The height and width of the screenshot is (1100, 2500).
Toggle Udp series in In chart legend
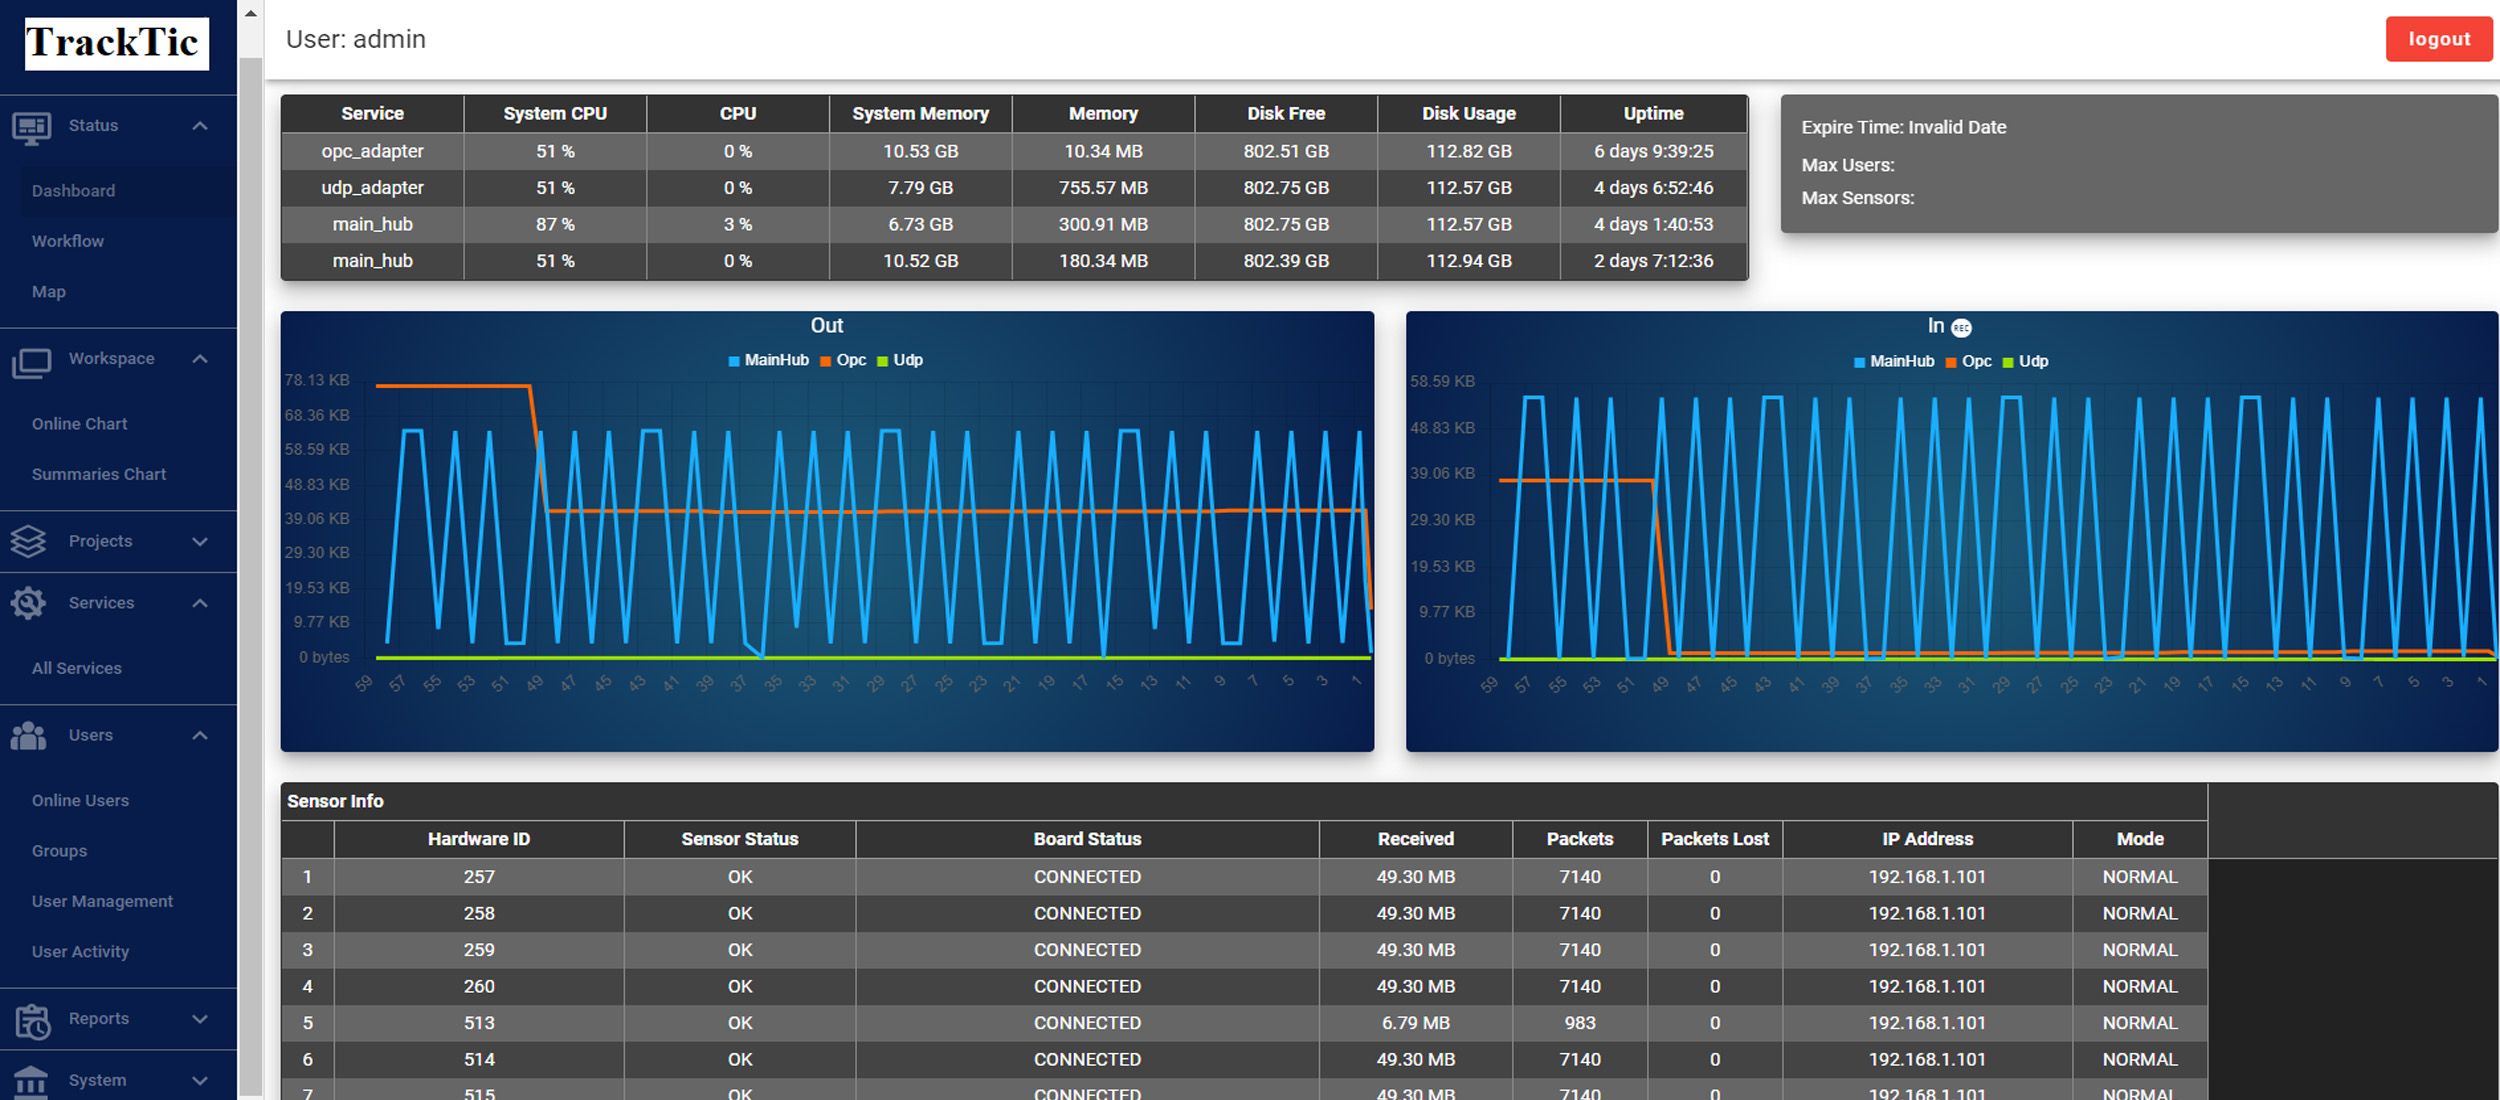tap(2025, 361)
